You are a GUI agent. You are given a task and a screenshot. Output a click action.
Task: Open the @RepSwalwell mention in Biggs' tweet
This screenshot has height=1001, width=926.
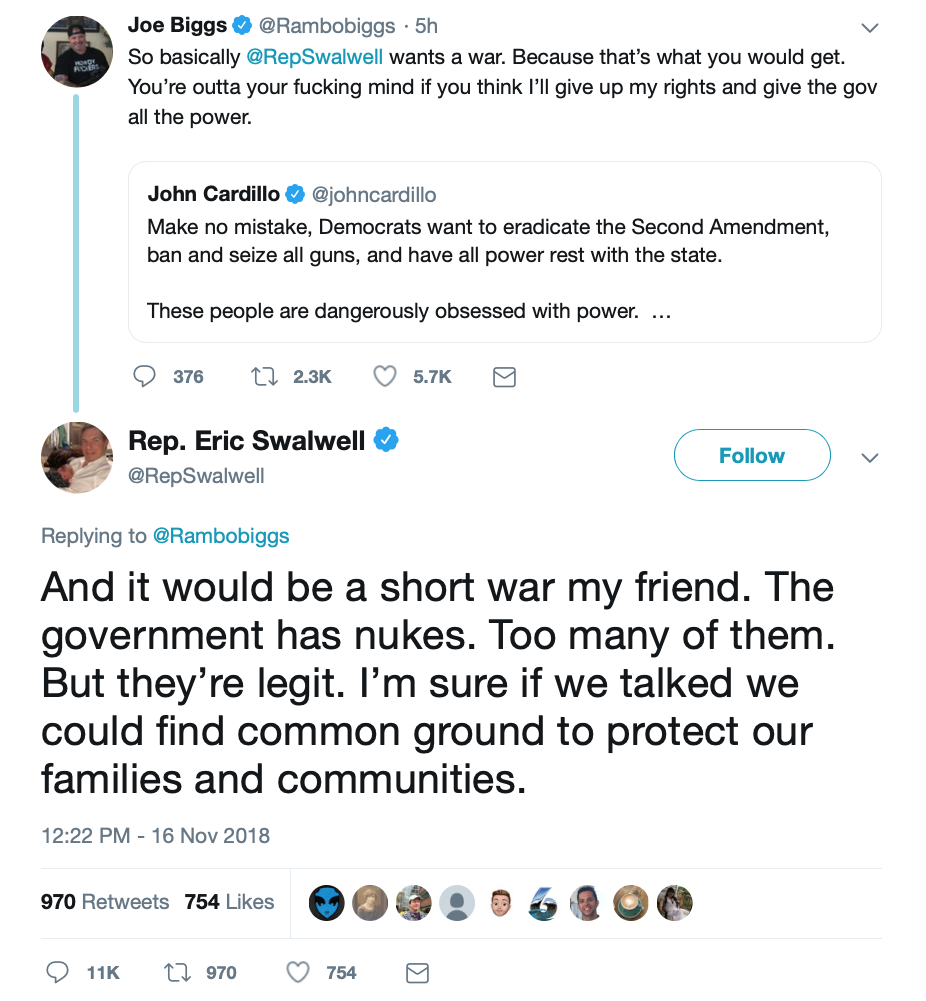point(315,57)
